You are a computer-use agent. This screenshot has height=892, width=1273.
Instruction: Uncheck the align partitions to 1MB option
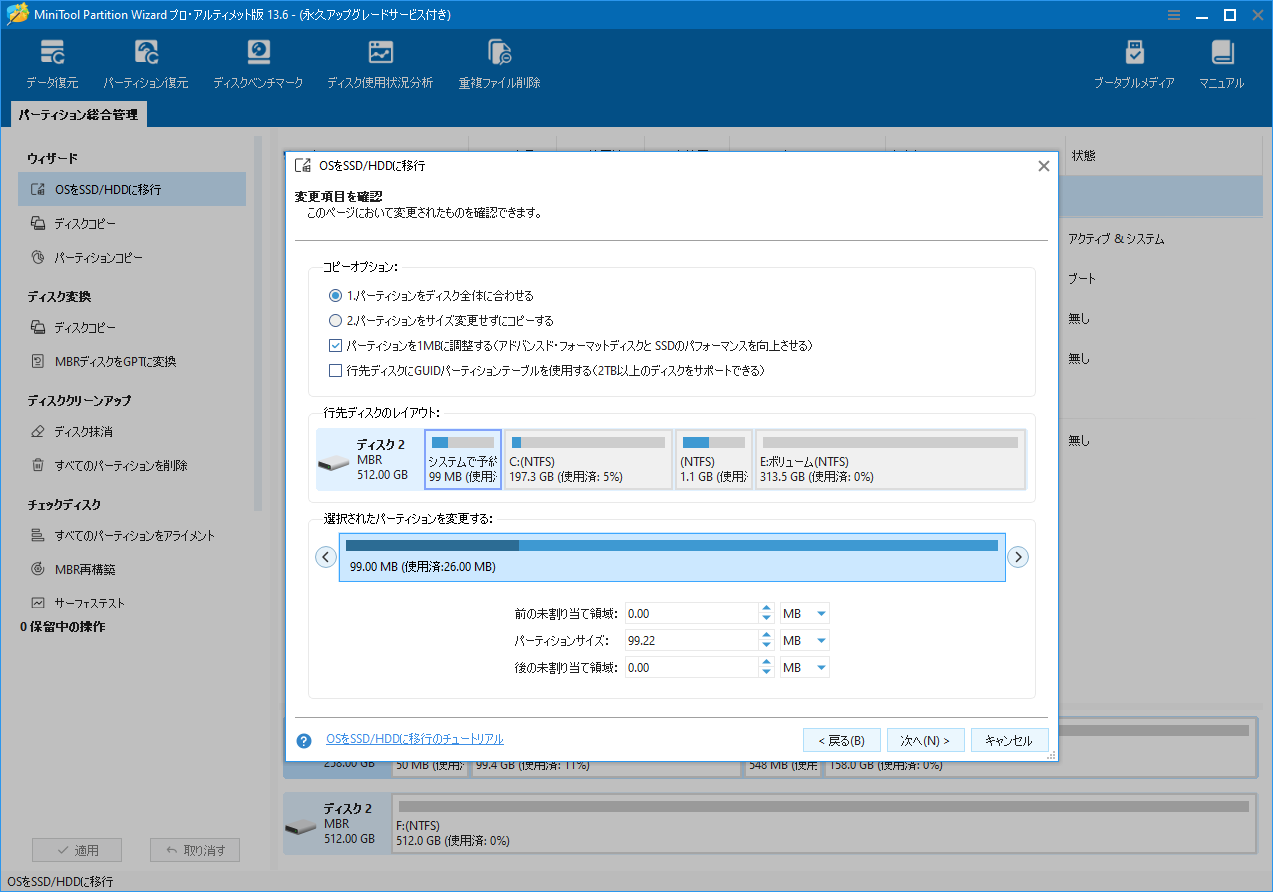(x=336, y=347)
